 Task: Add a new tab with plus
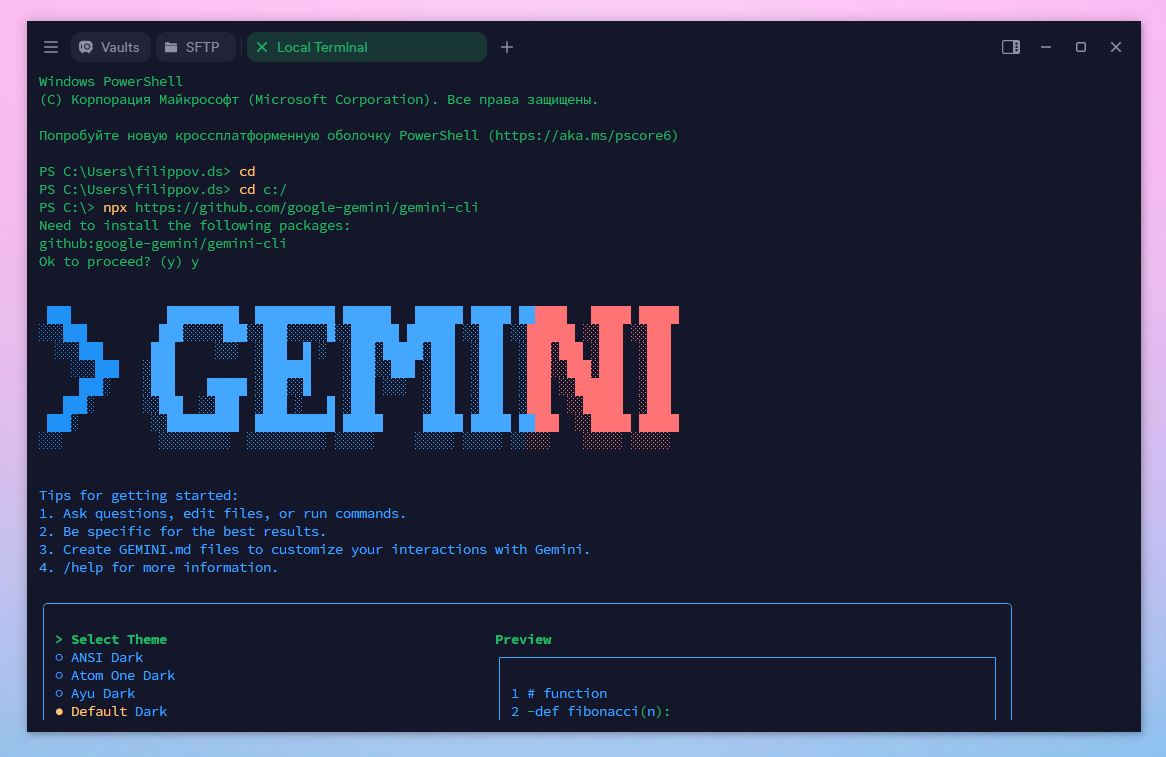(506, 47)
